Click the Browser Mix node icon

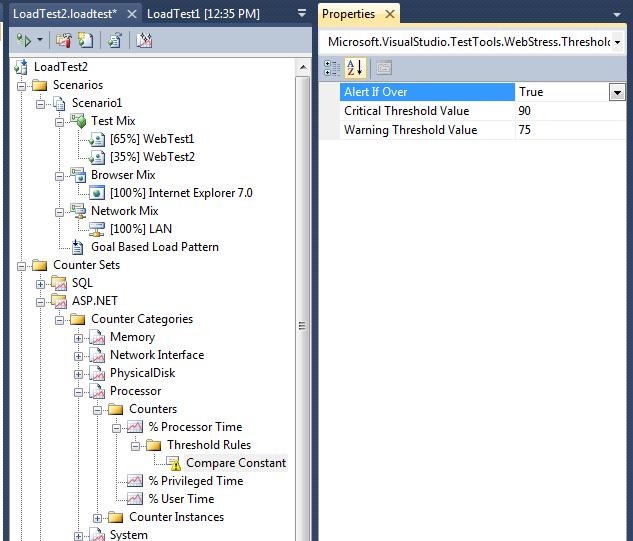pyautogui.click(x=78, y=175)
